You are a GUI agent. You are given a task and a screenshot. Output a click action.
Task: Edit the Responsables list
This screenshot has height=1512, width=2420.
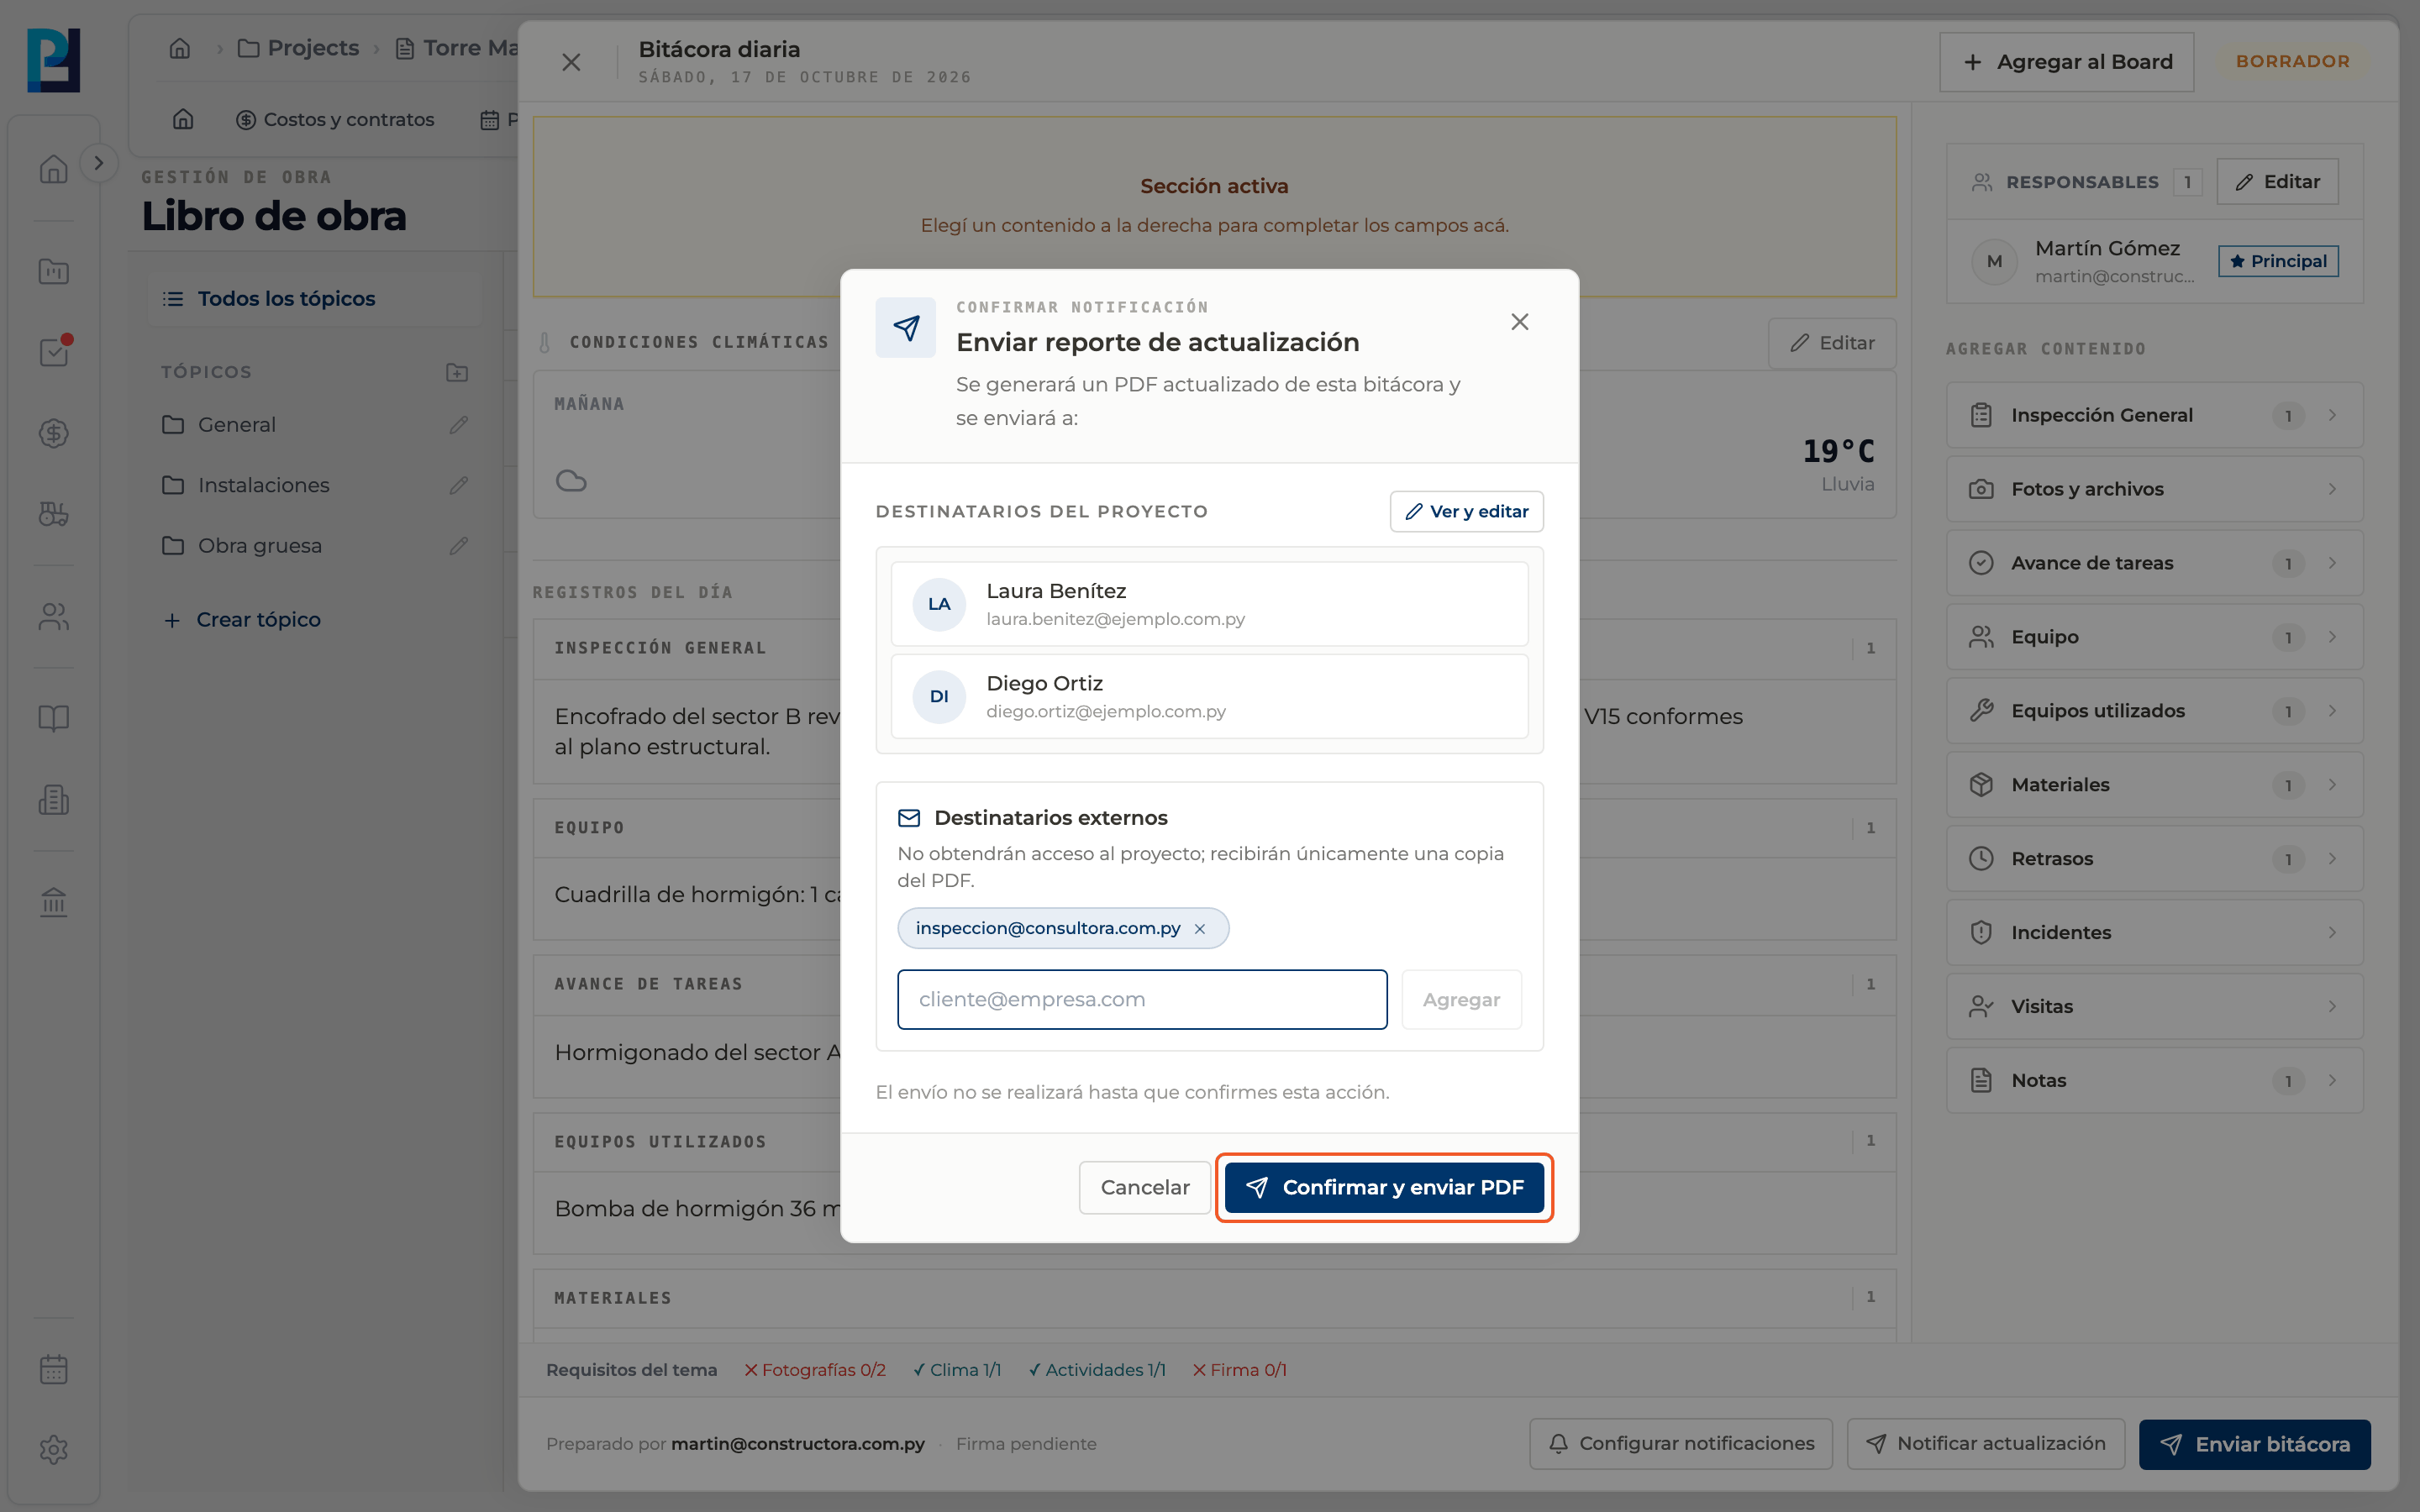[2277, 181]
